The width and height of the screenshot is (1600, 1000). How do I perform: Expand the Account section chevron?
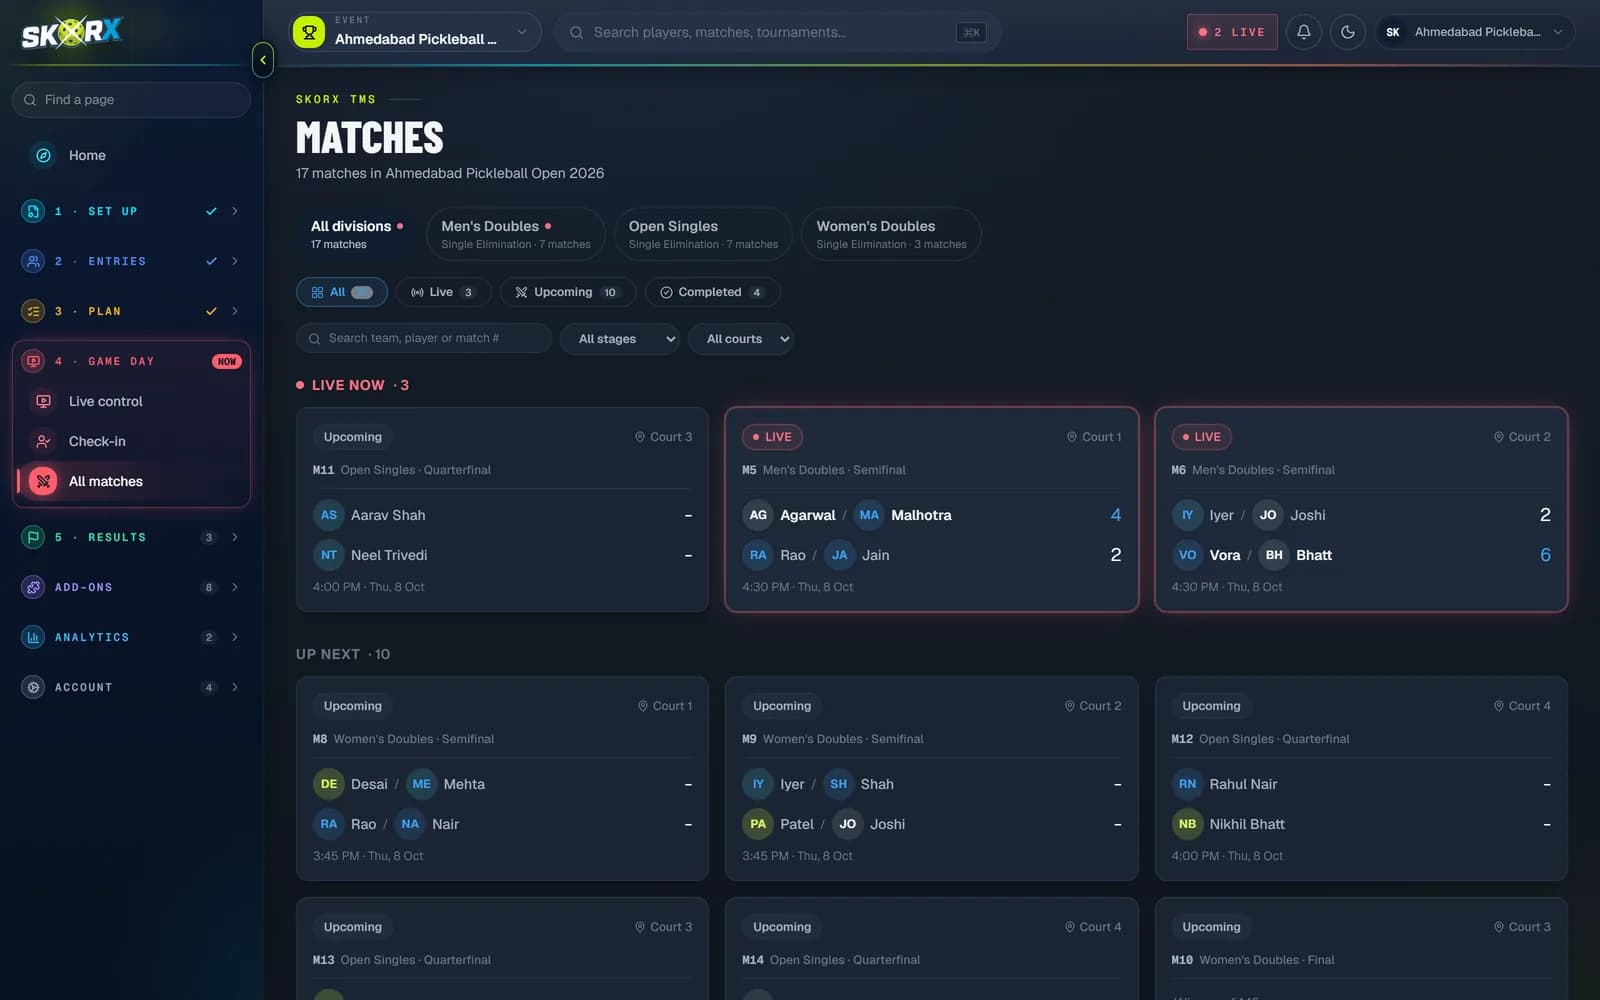tap(235, 687)
